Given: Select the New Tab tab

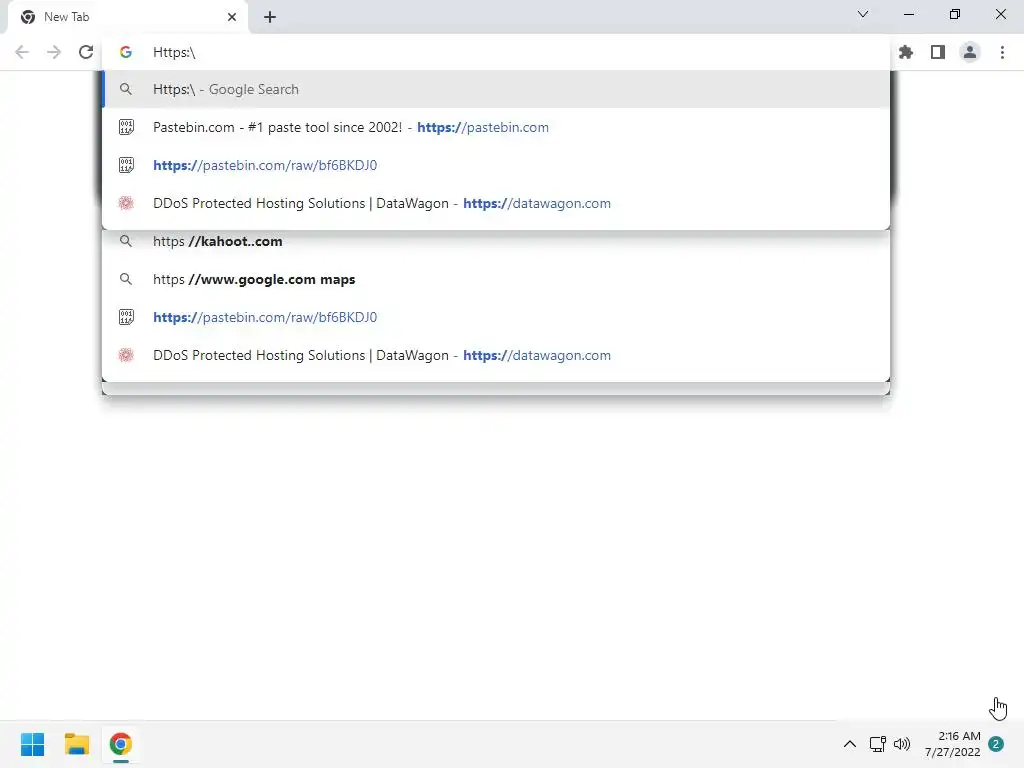Looking at the screenshot, I should click(127, 17).
